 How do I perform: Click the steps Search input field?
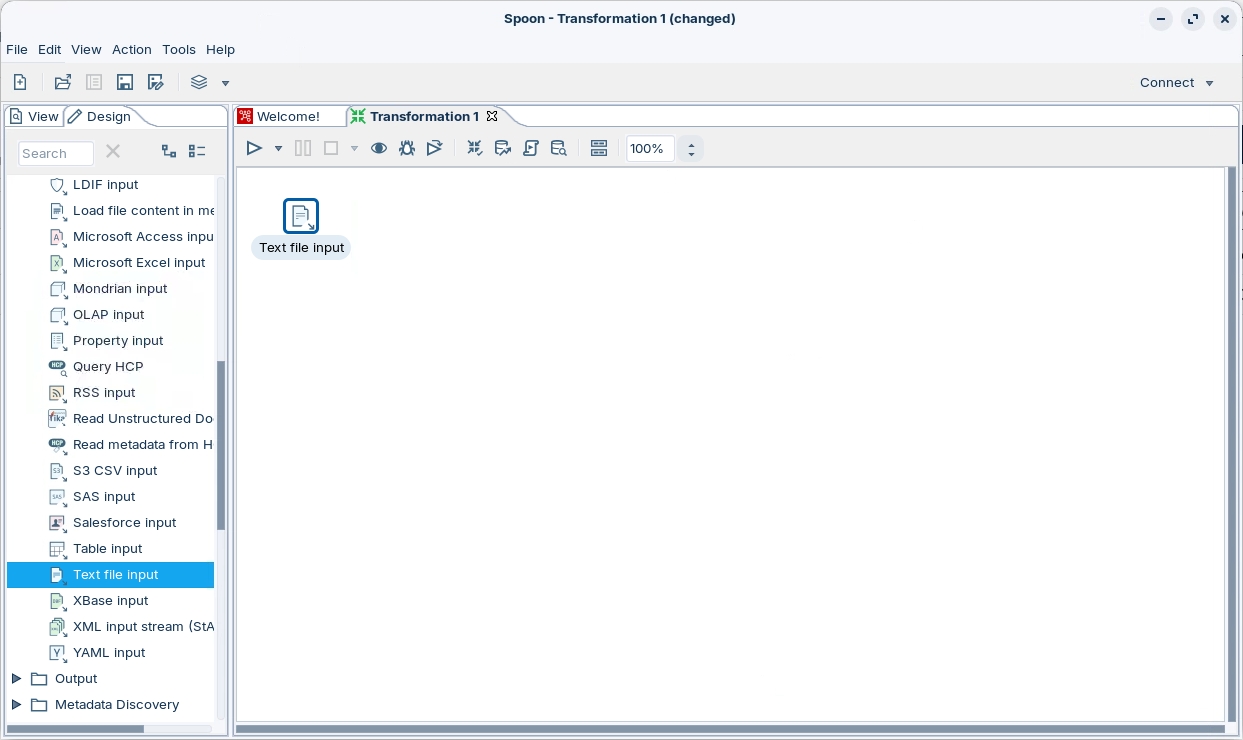tap(56, 153)
